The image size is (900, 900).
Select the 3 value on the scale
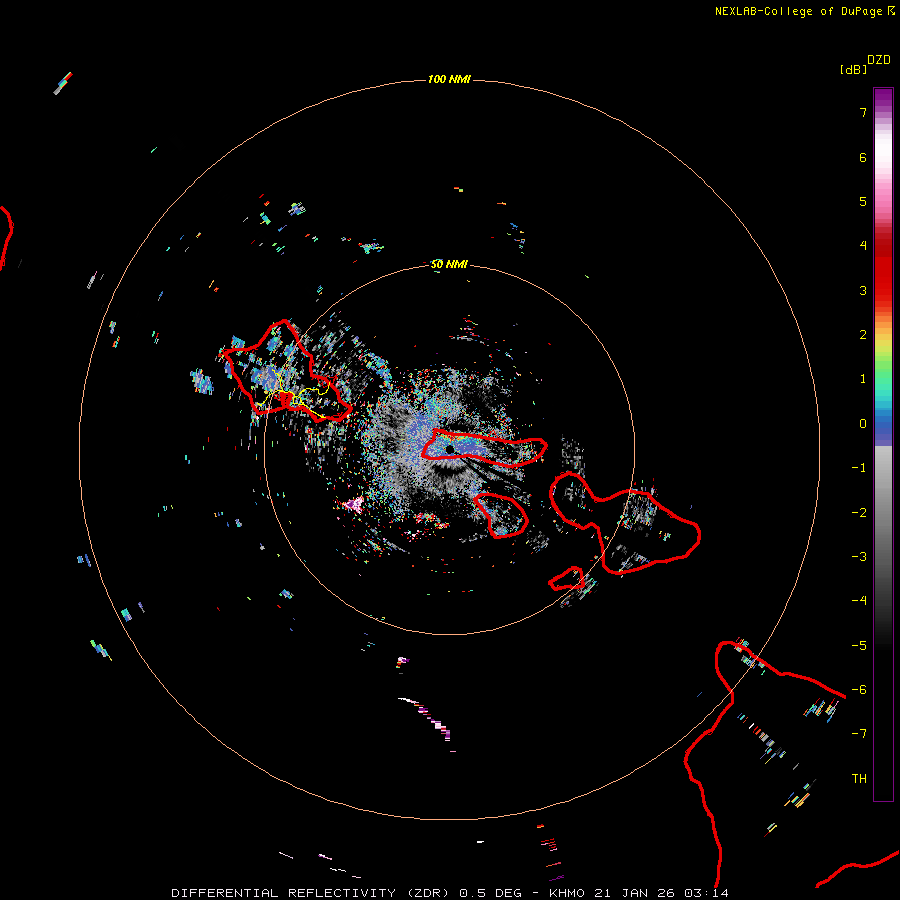[x=863, y=290]
